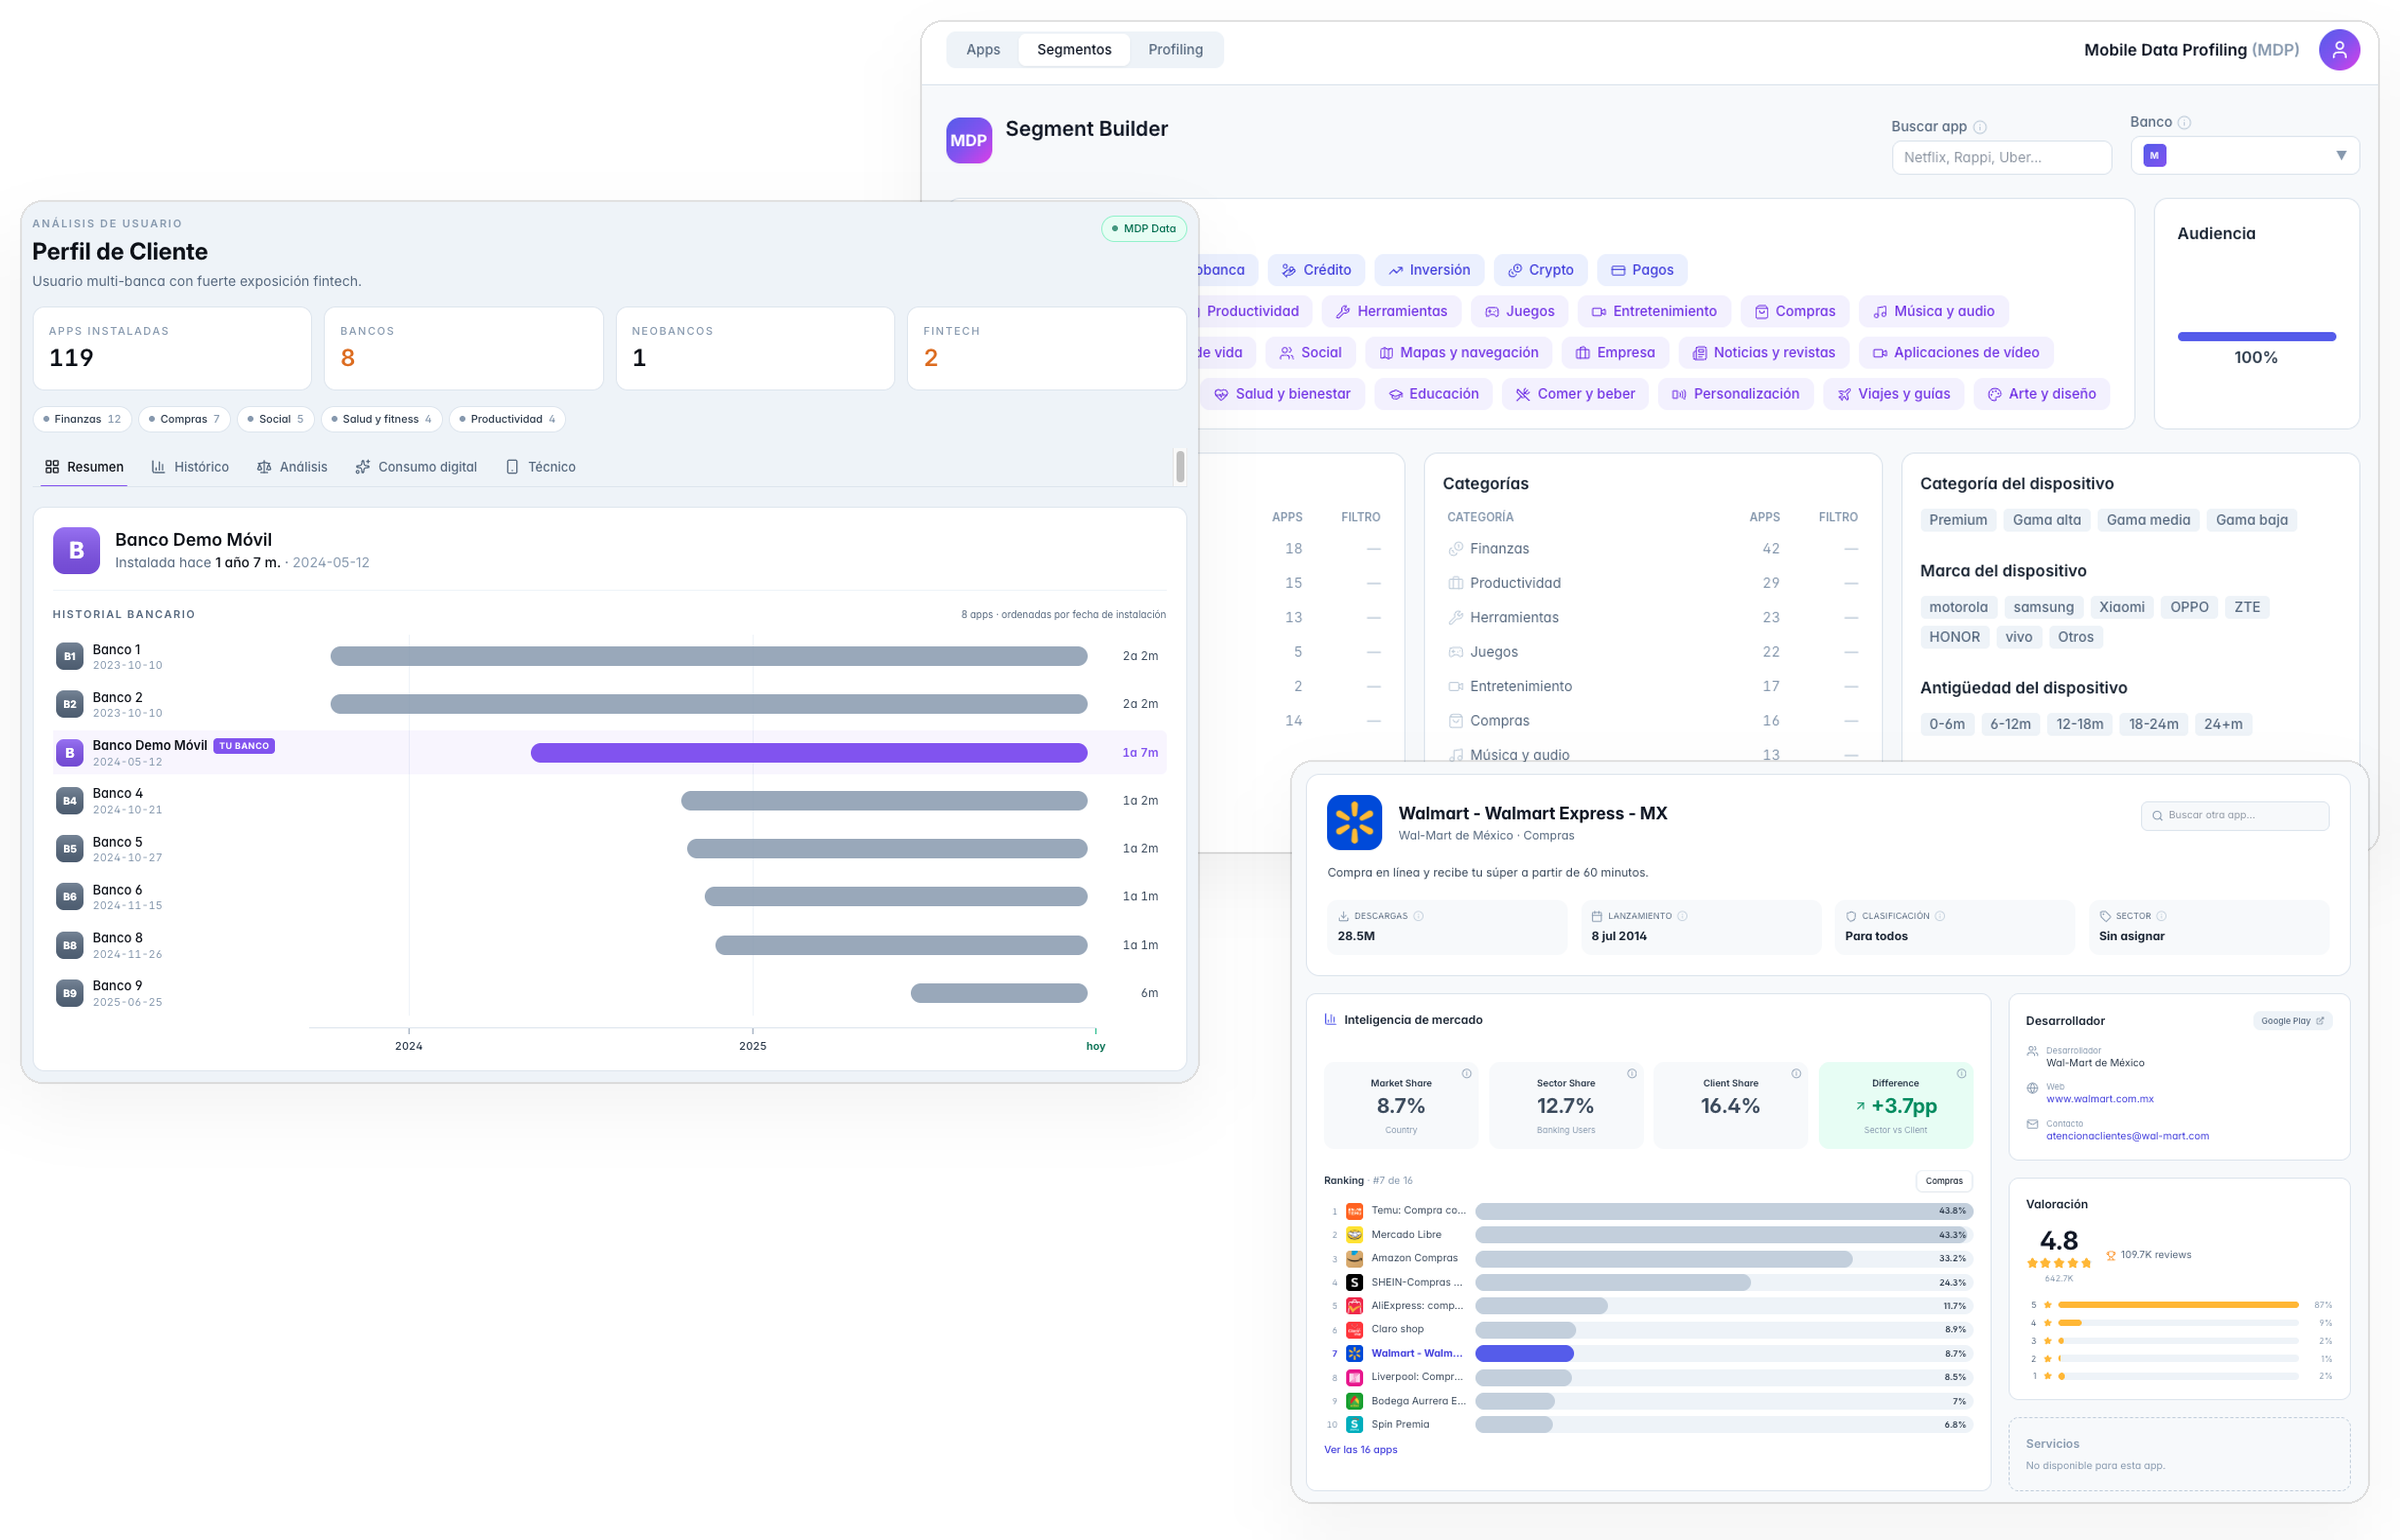Open the Histórico tab in Perfil de Cliente

coord(190,467)
